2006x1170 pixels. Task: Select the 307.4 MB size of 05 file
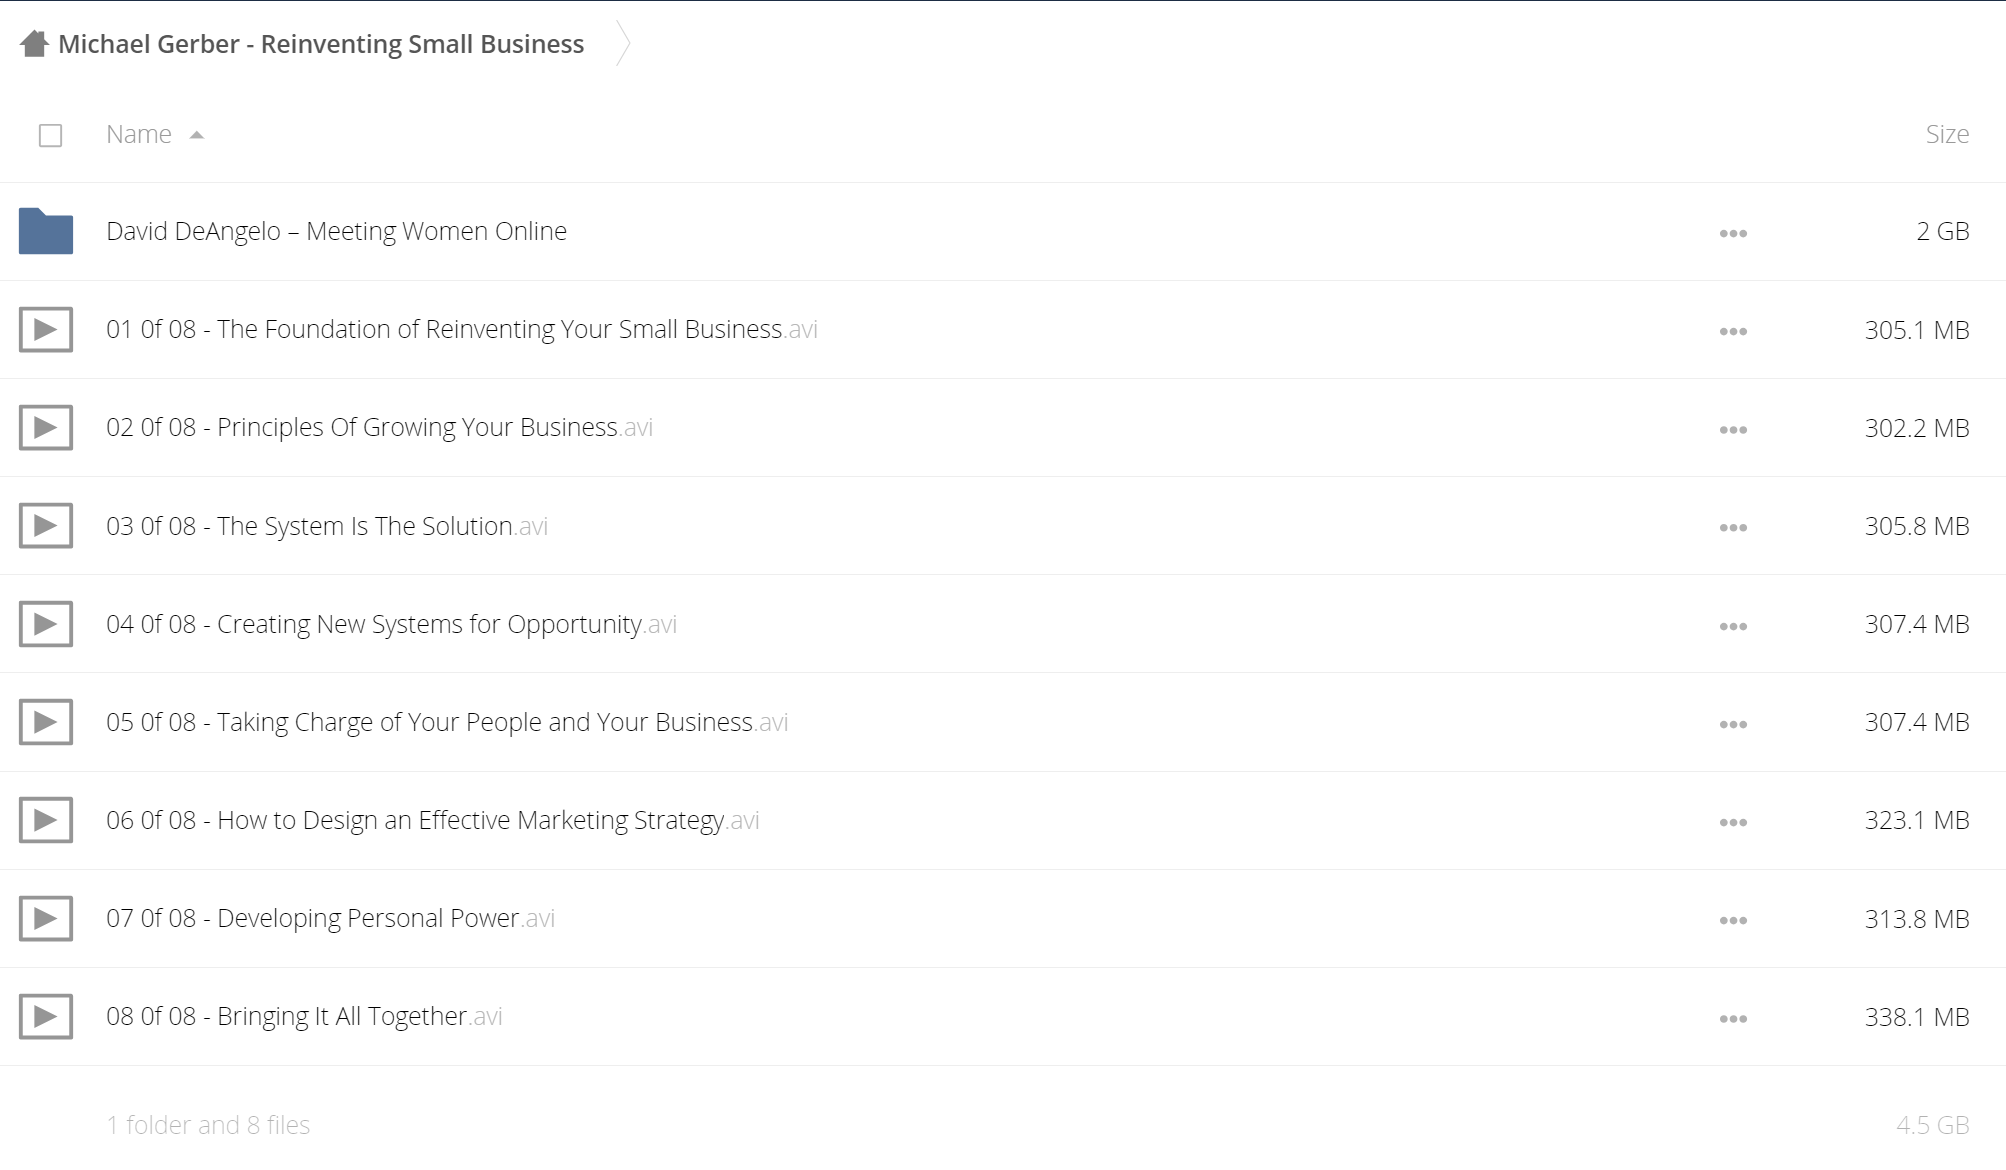click(1917, 722)
